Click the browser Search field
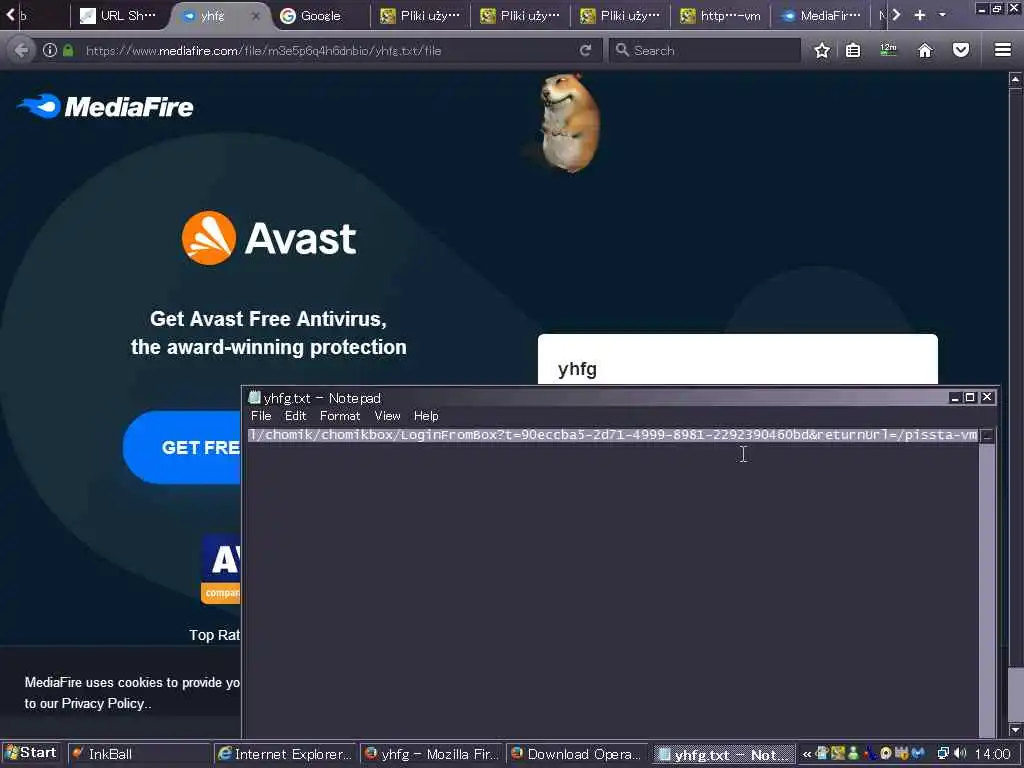The width and height of the screenshot is (1024, 768). click(x=705, y=50)
